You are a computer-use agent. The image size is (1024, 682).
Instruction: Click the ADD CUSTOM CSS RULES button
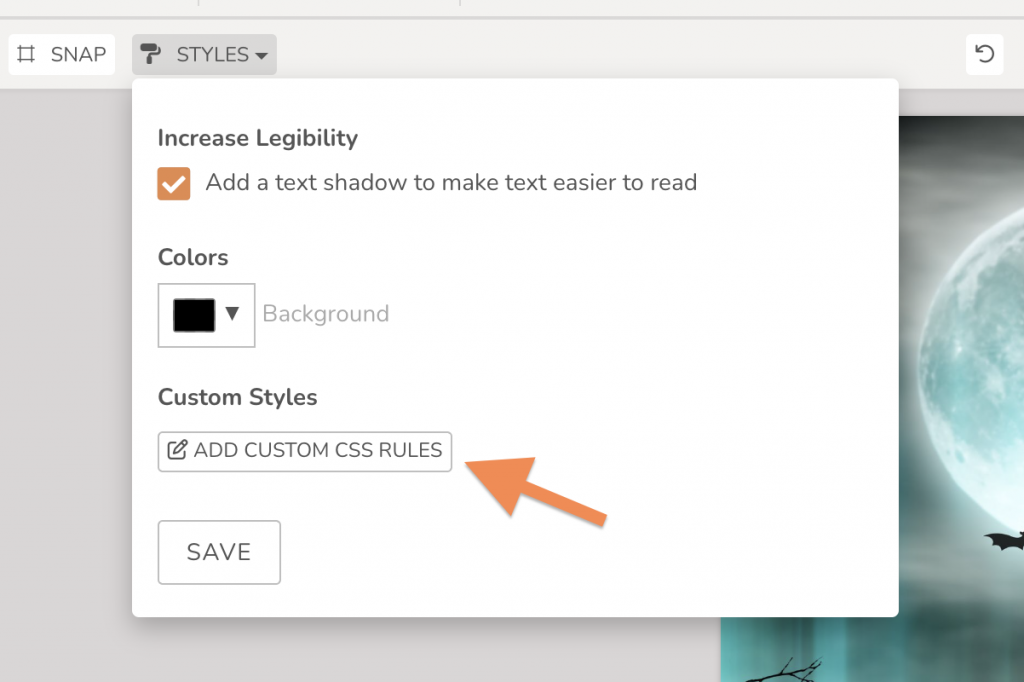[x=304, y=451]
